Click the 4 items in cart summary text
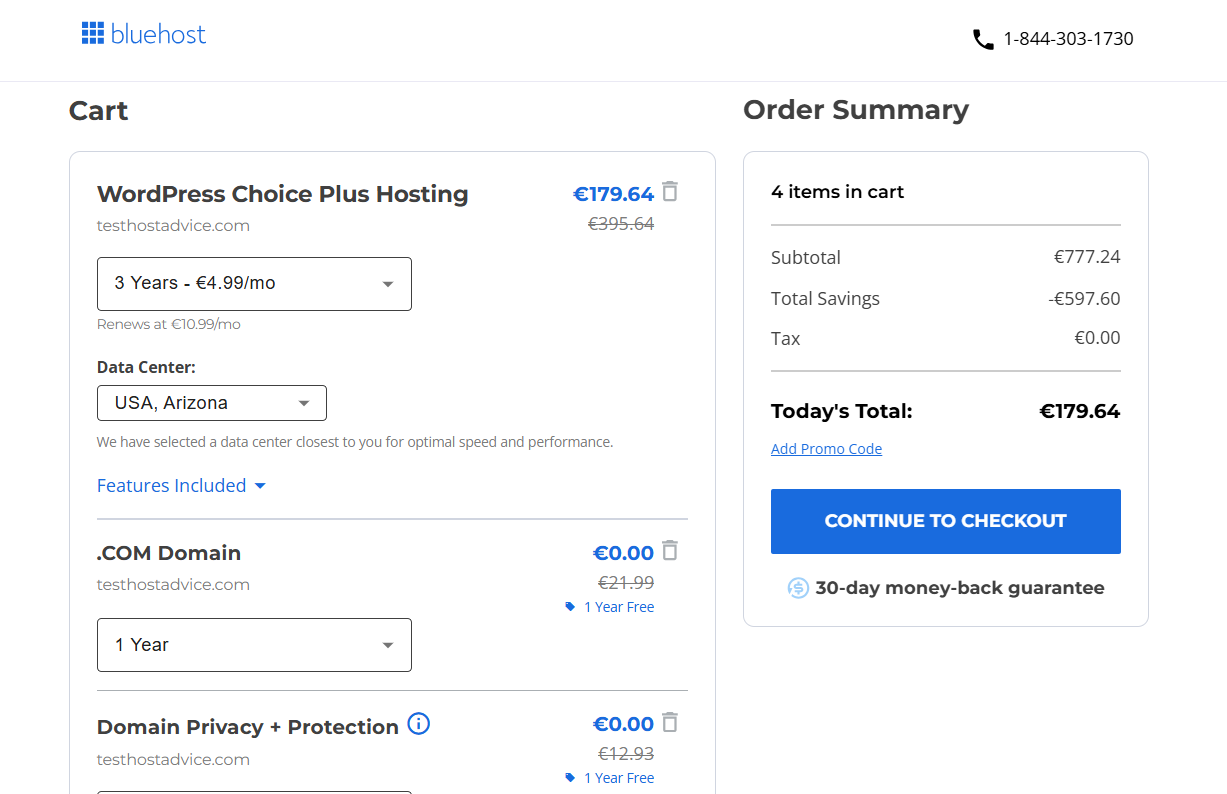The width and height of the screenshot is (1227, 794). 838,191
